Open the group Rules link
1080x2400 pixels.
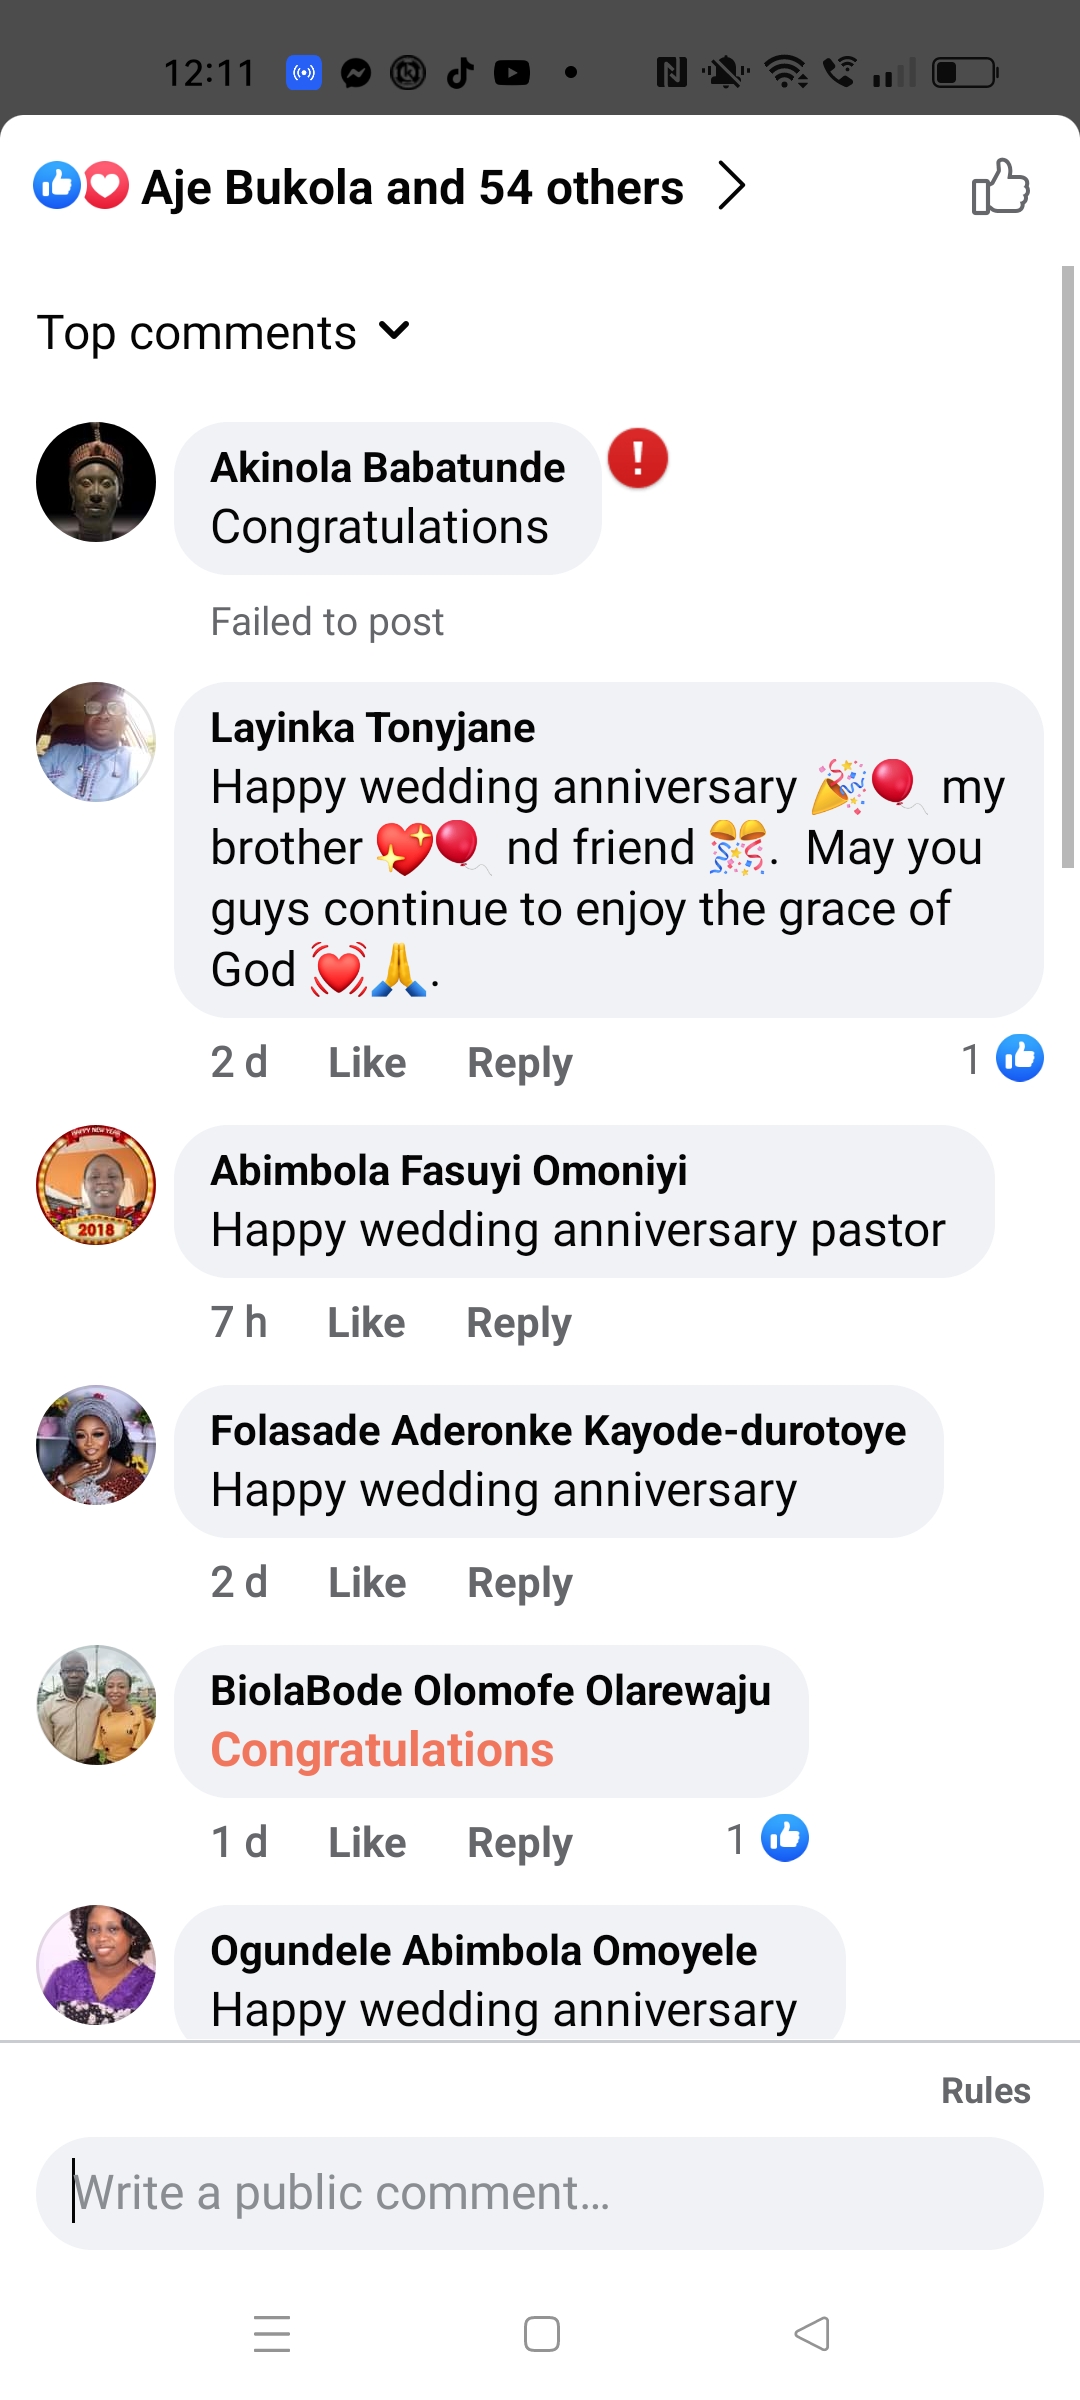[x=985, y=2090]
